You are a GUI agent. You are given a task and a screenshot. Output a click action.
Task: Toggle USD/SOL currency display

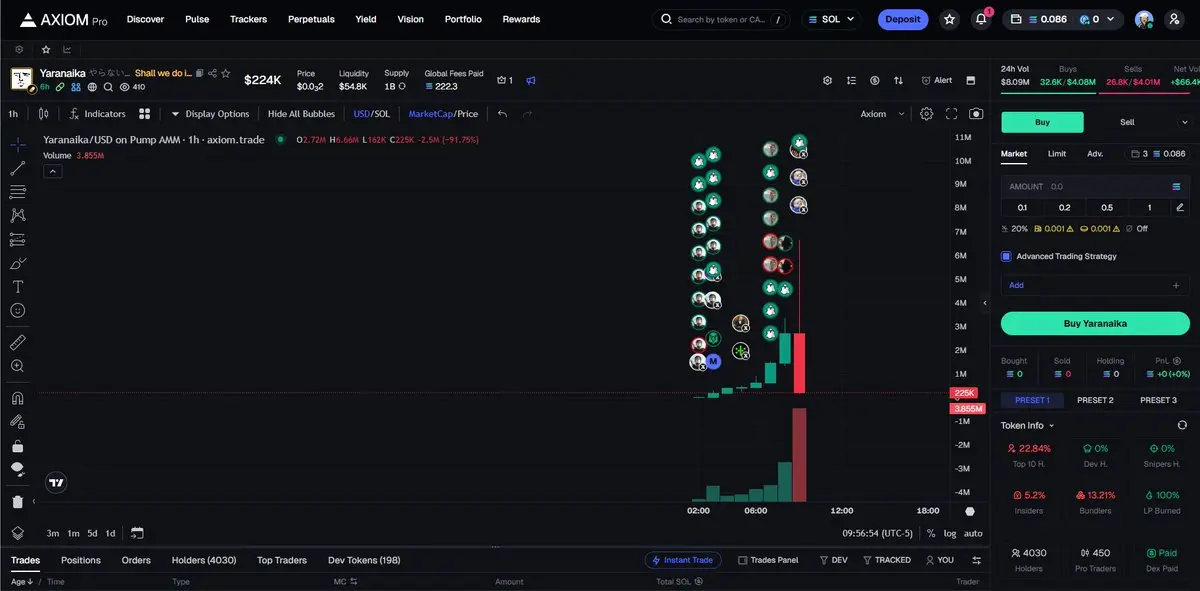tap(371, 114)
